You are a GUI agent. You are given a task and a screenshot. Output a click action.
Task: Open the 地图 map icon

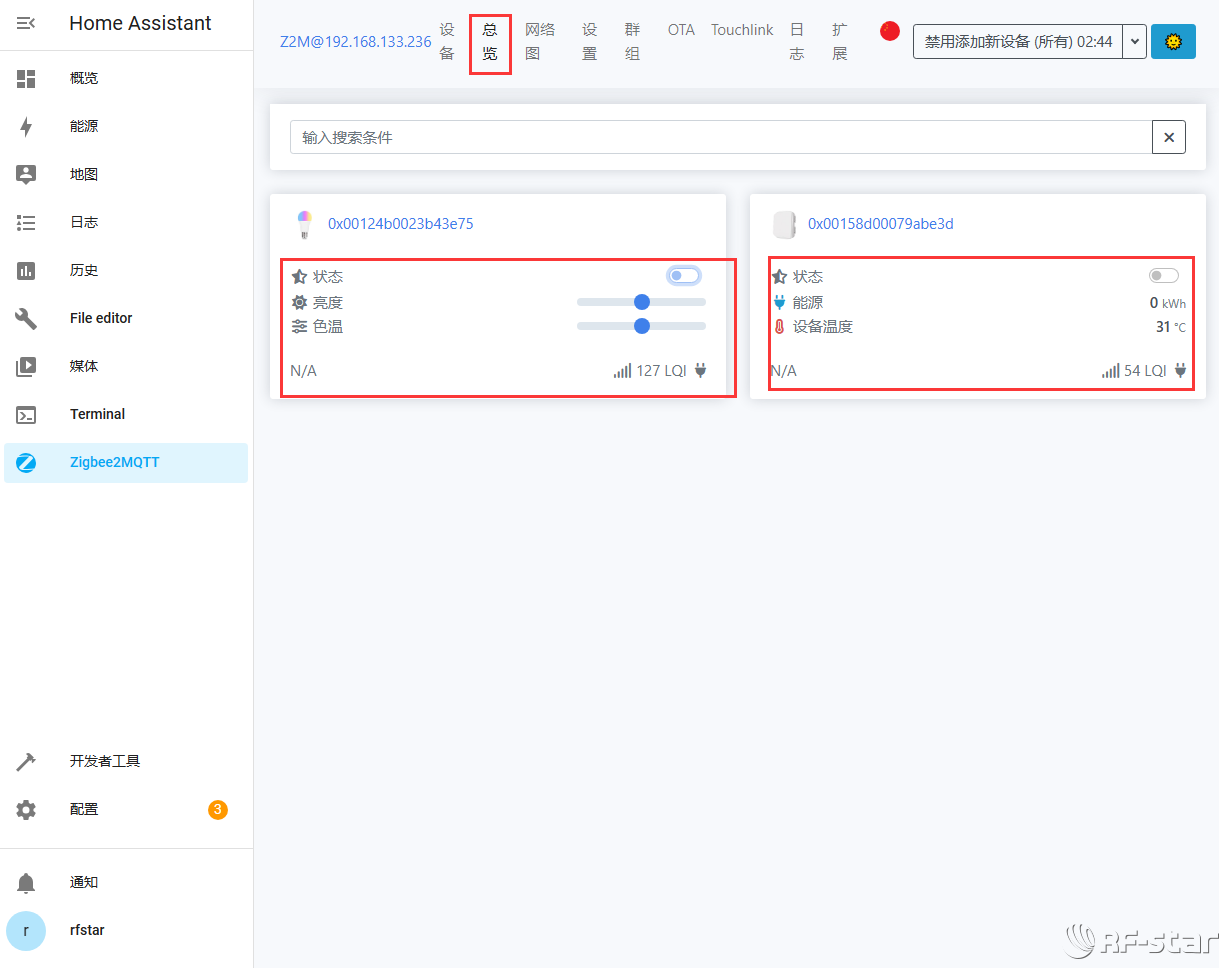26,175
